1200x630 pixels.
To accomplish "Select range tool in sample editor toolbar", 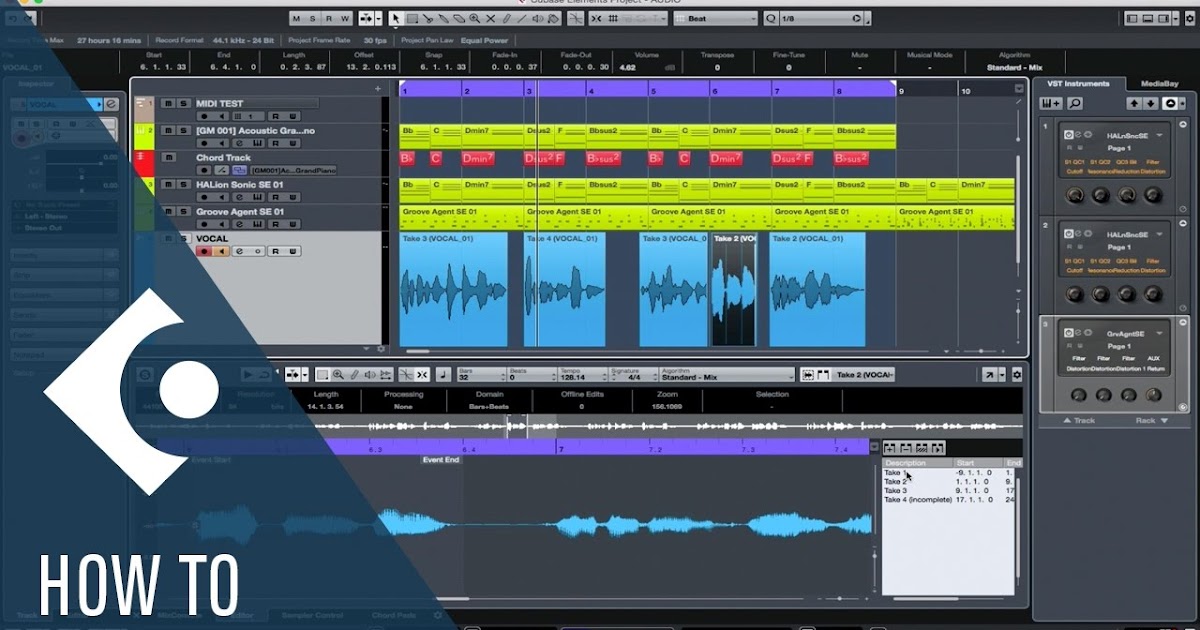I will click(x=322, y=375).
